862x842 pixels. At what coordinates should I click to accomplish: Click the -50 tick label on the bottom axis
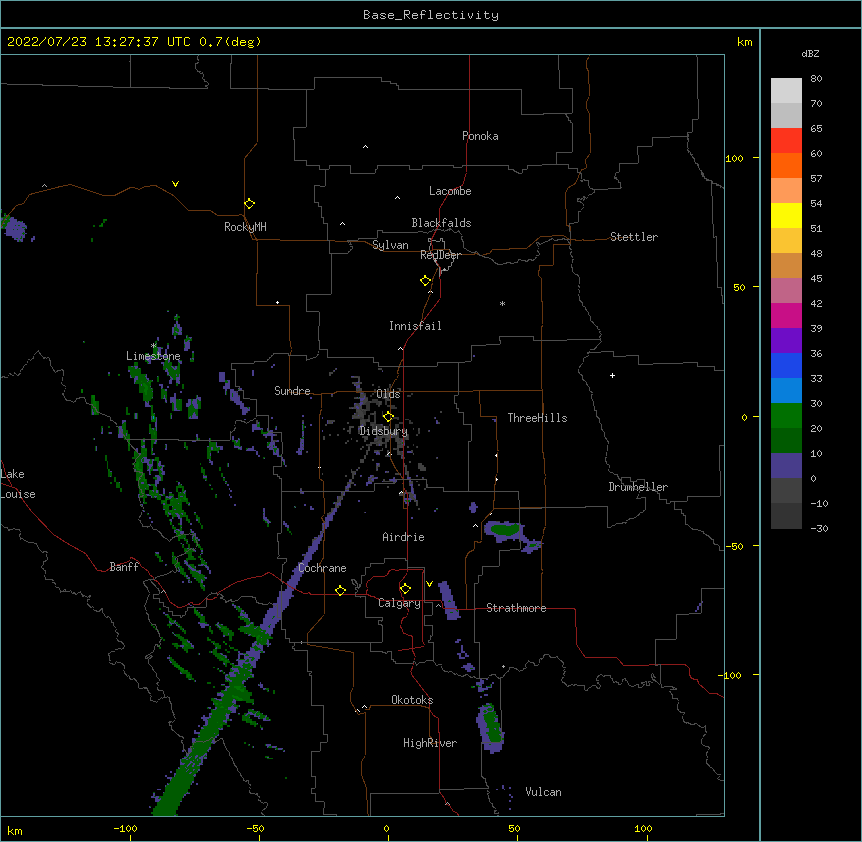click(x=255, y=828)
